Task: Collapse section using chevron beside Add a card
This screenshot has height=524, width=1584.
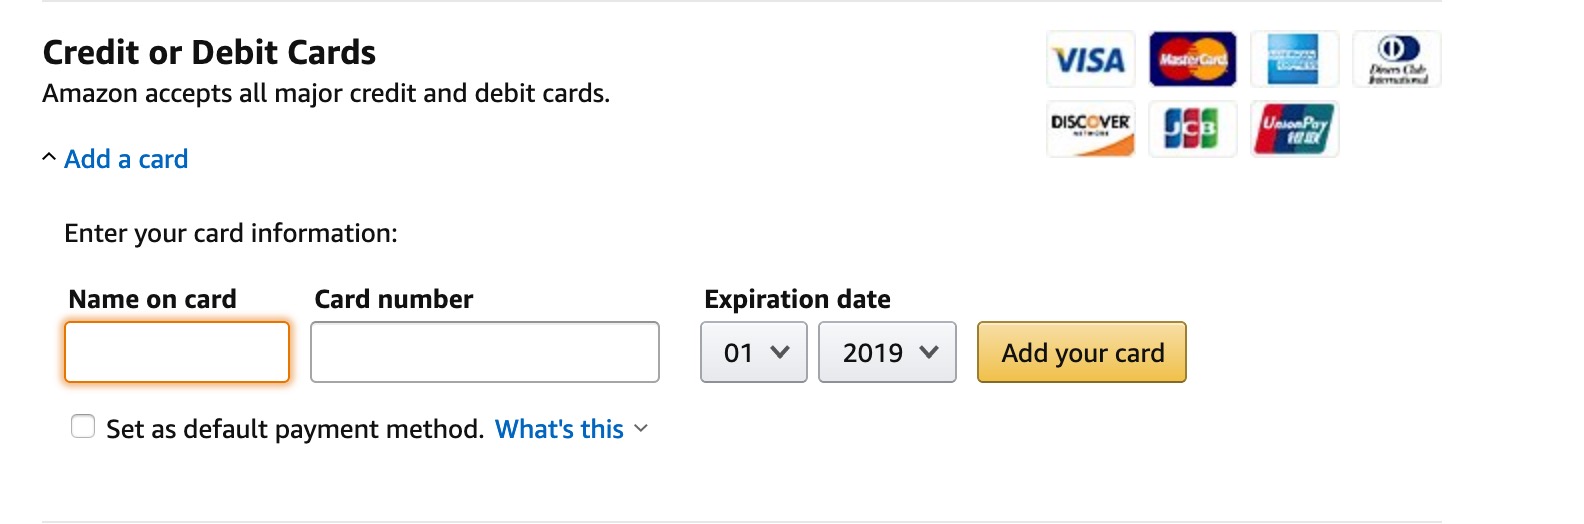Action: (49, 158)
